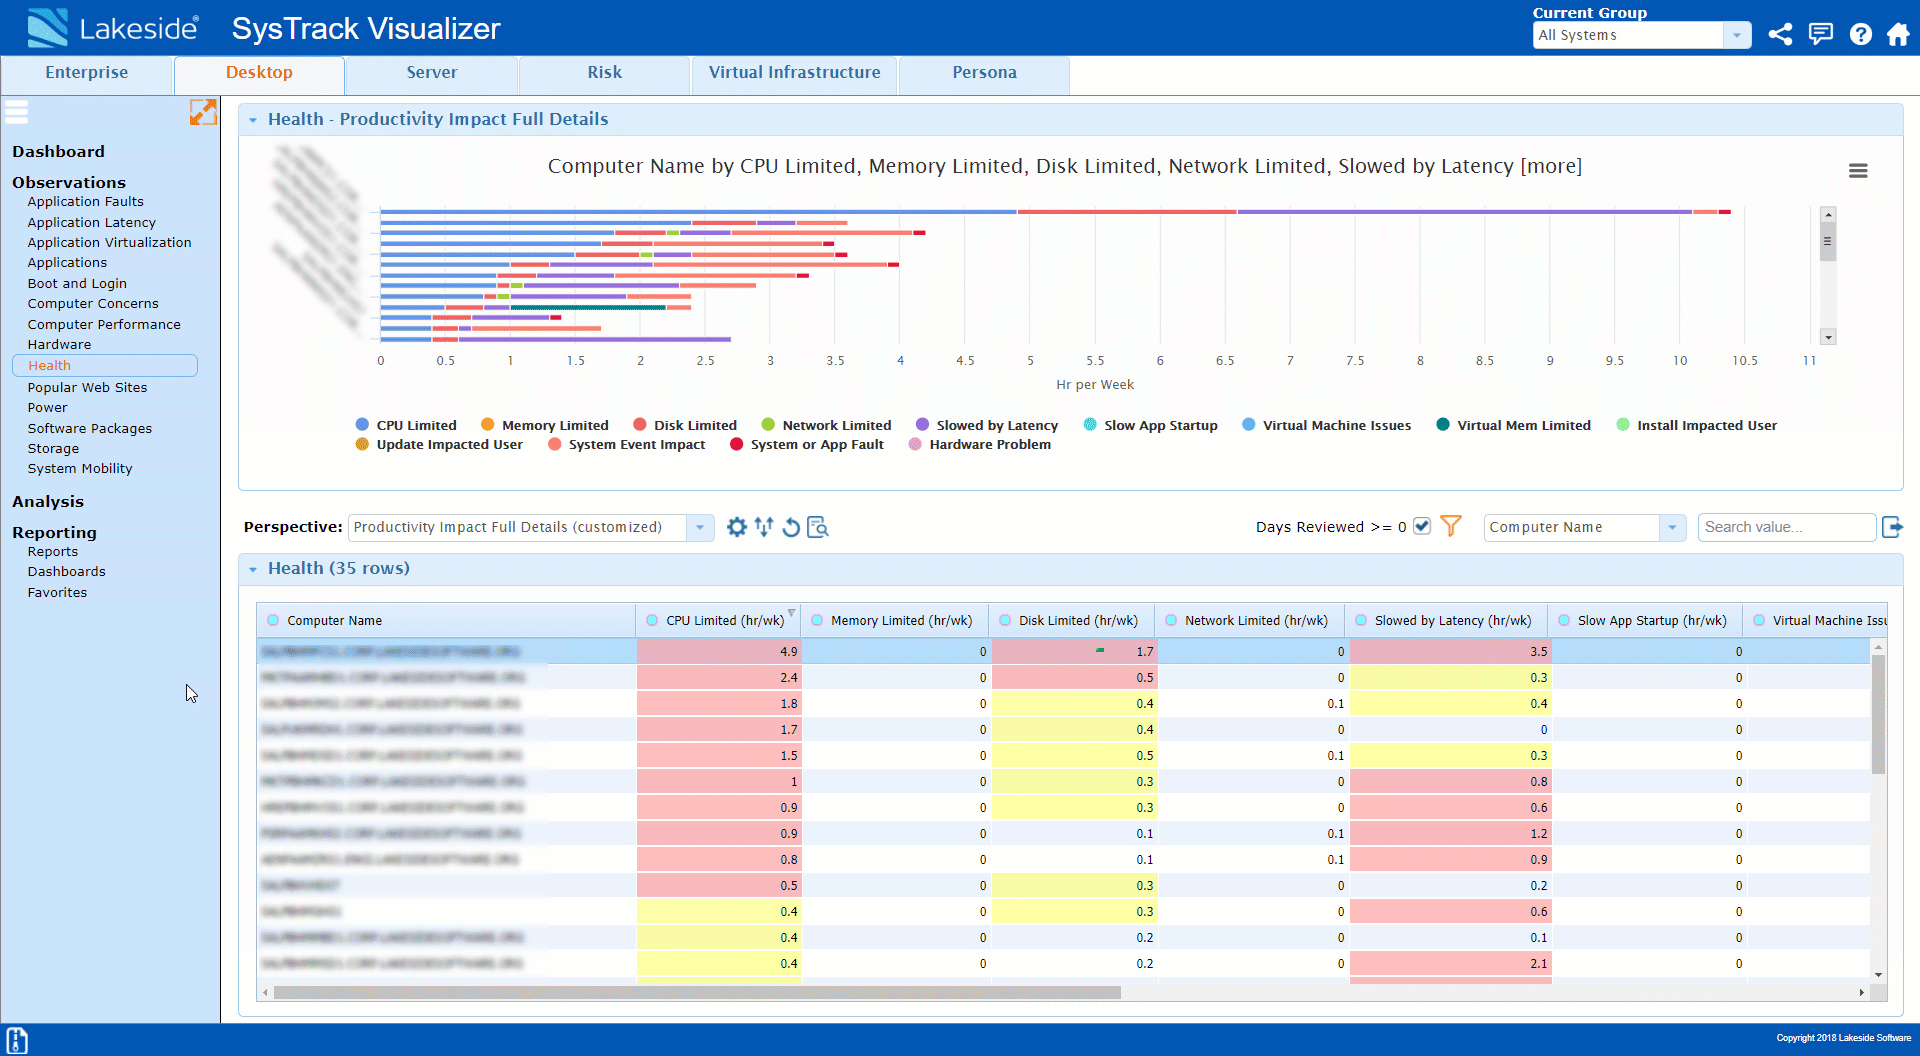Apply the orange filter funnel icon
This screenshot has width=1920, height=1056.
pyautogui.click(x=1451, y=526)
